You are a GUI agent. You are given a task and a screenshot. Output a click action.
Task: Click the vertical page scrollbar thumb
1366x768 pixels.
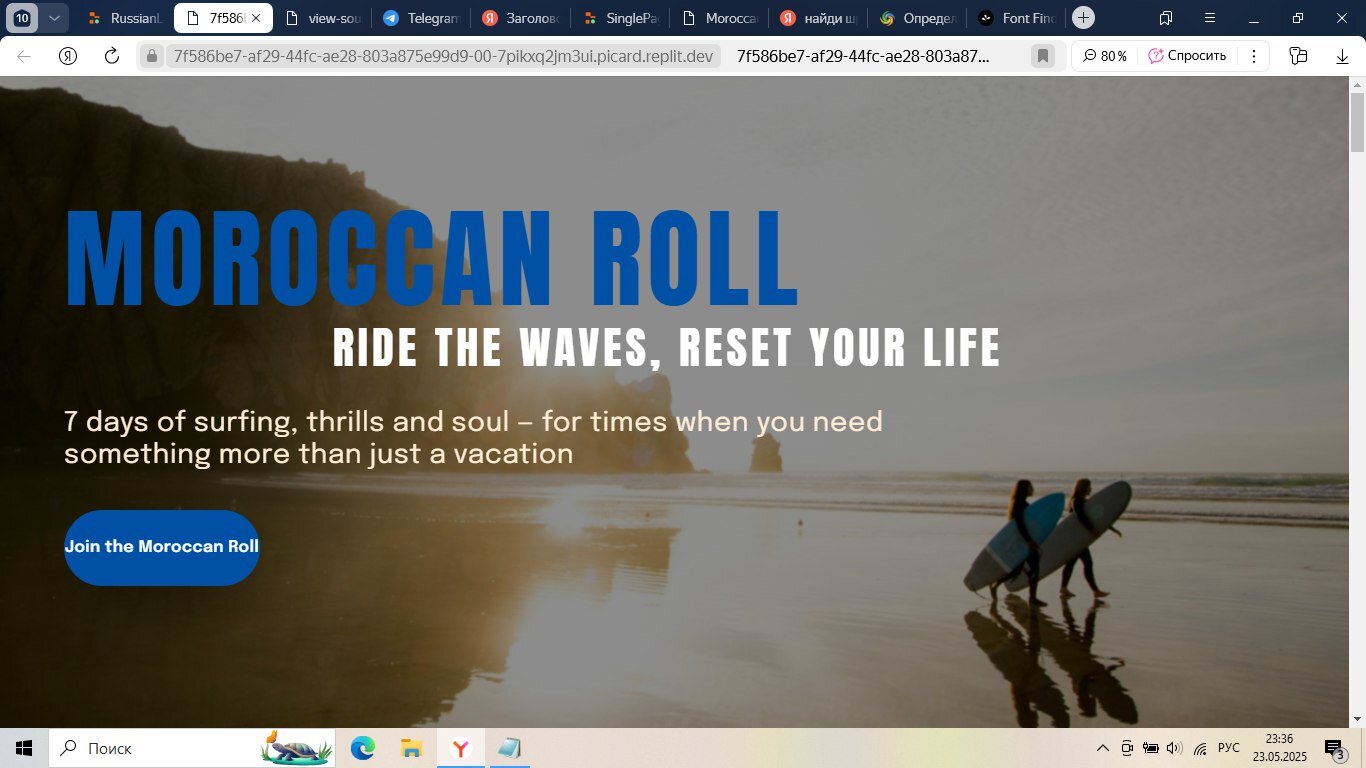click(x=1357, y=122)
